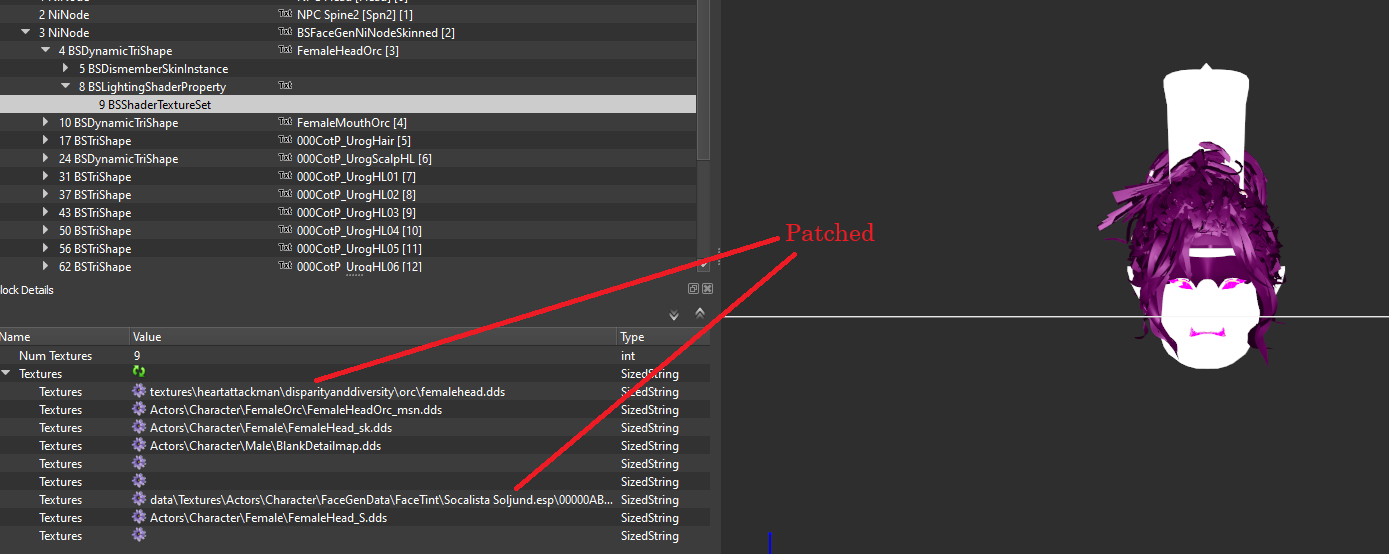Select the 17 BSTriShape row

click(348, 141)
